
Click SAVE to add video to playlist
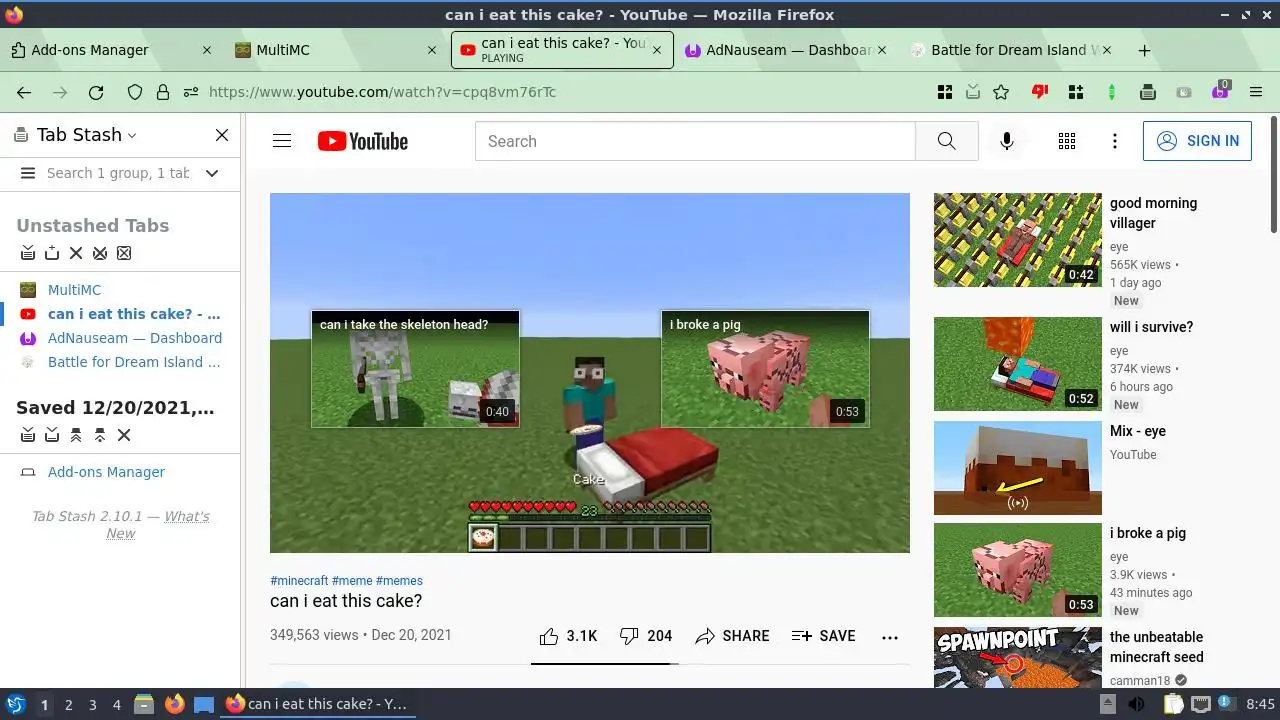824,636
